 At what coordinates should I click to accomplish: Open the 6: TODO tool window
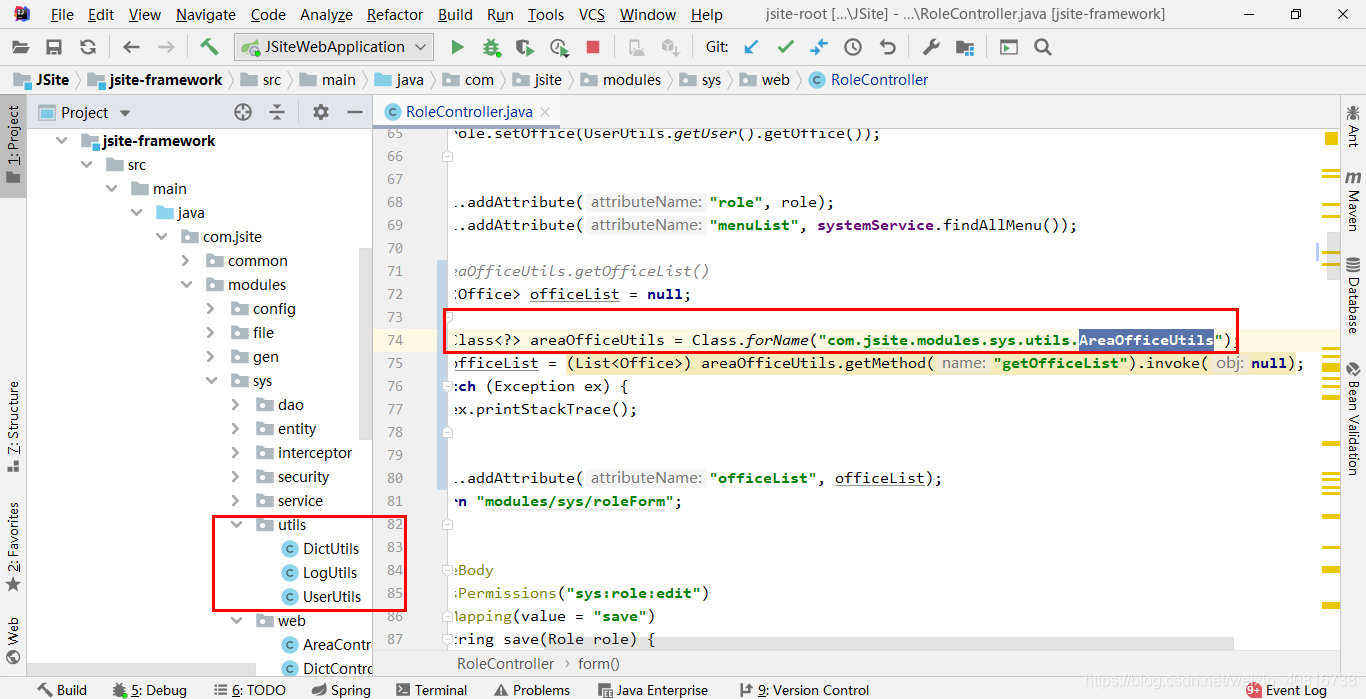pyautogui.click(x=248, y=690)
